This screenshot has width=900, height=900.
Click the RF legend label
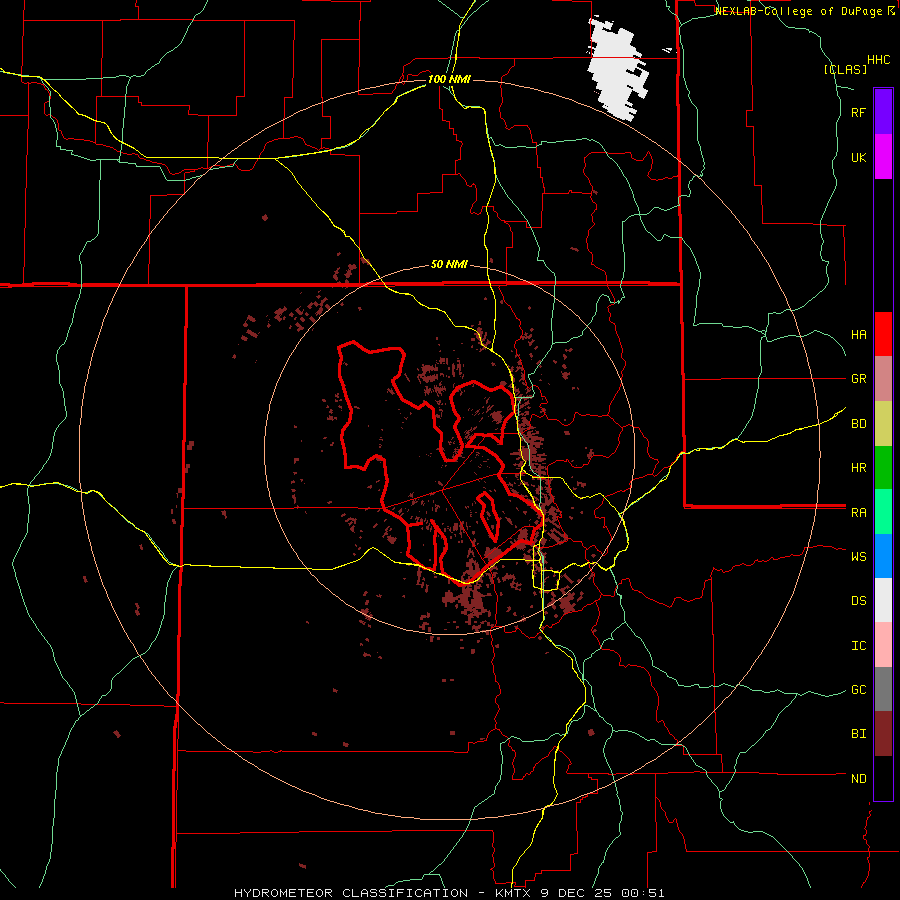(858, 113)
